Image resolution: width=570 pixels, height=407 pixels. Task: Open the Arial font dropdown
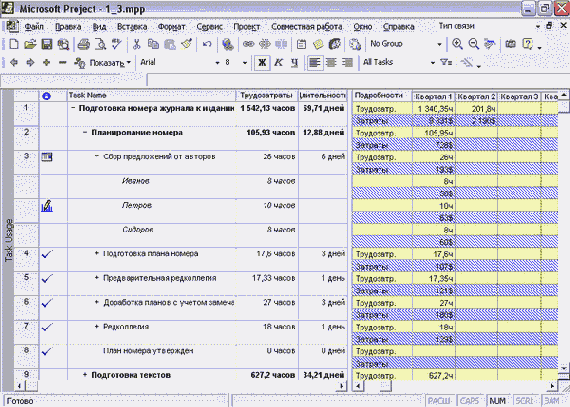tap(217, 63)
